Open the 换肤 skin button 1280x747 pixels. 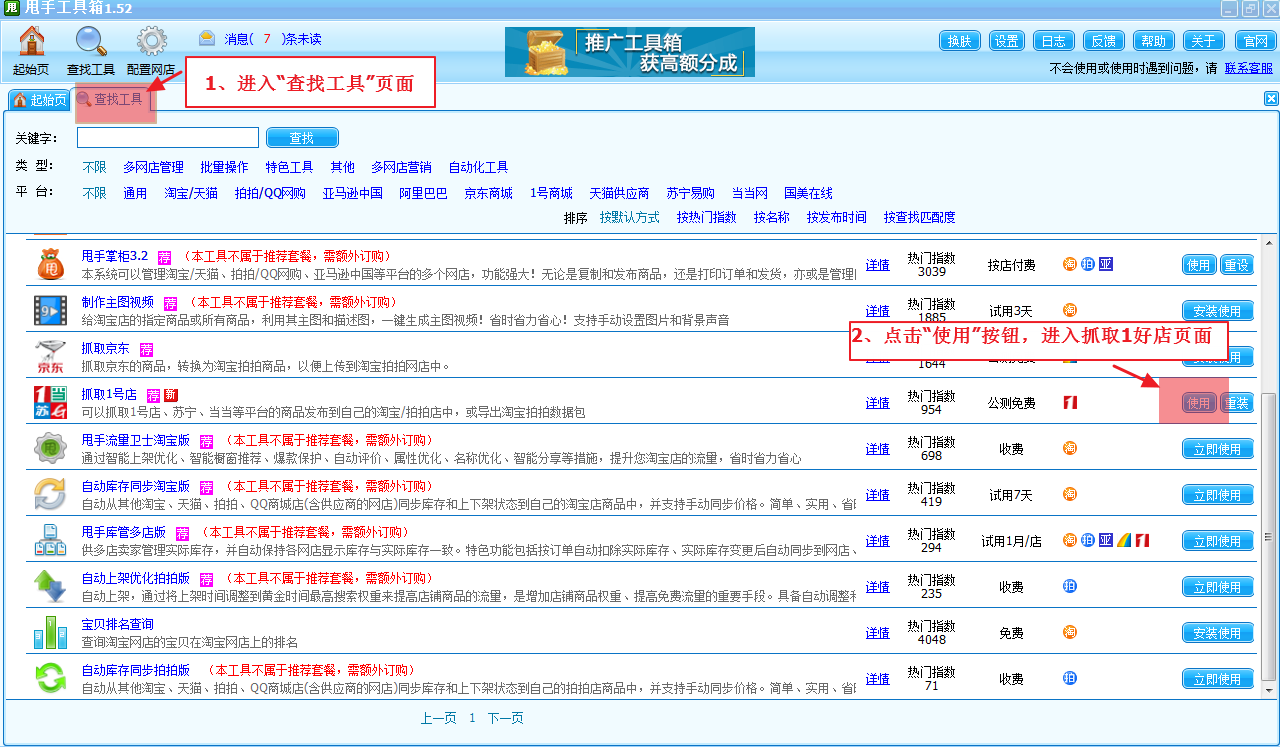pyautogui.click(x=960, y=41)
